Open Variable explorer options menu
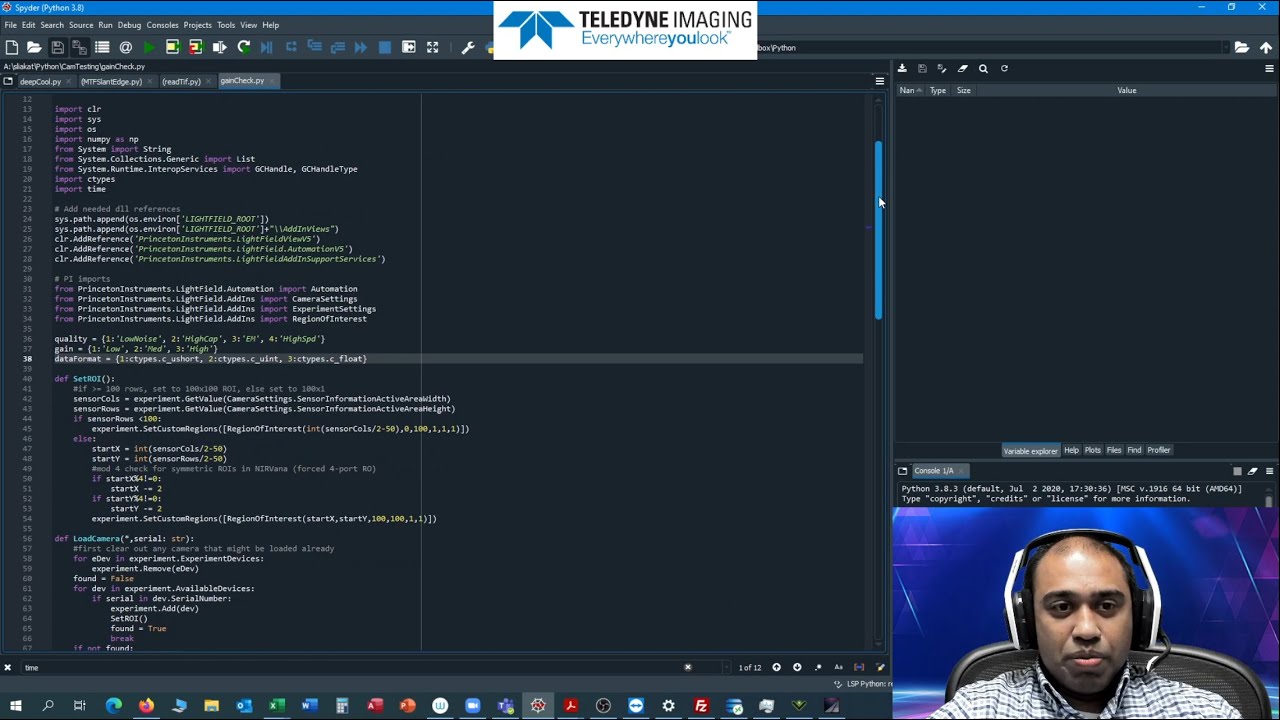 (x=1269, y=68)
